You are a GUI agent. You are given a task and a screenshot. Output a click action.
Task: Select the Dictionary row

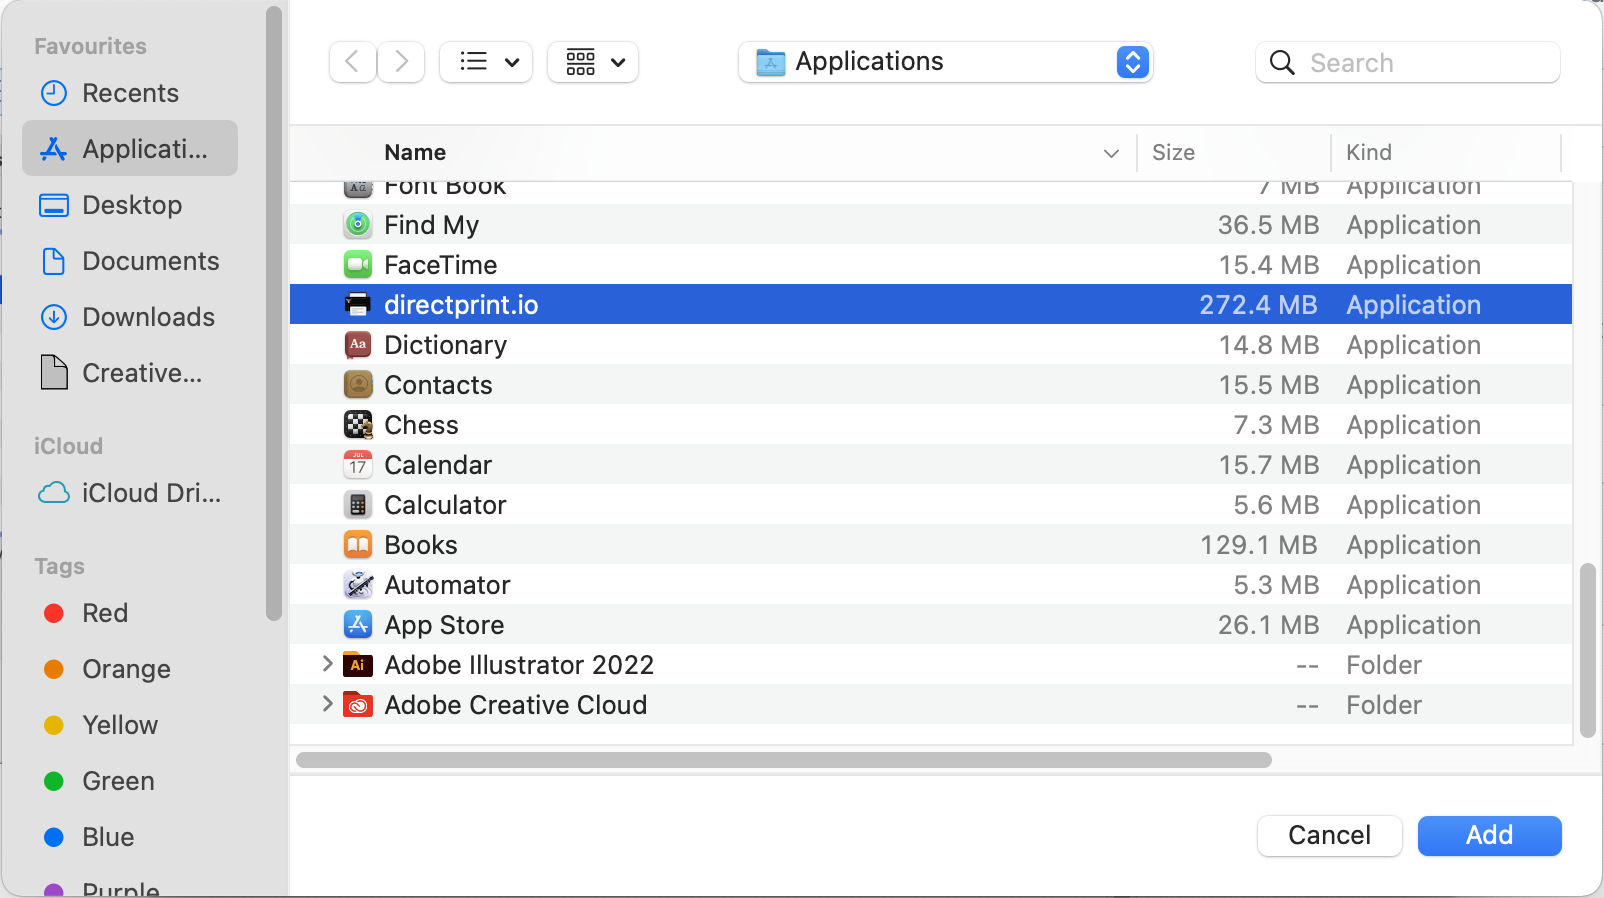[931, 345]
